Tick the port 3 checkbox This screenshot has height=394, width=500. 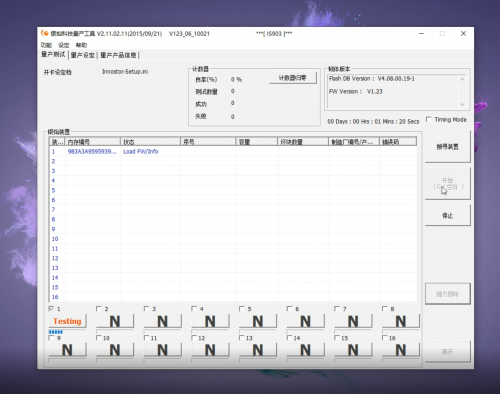coord(147,309)
